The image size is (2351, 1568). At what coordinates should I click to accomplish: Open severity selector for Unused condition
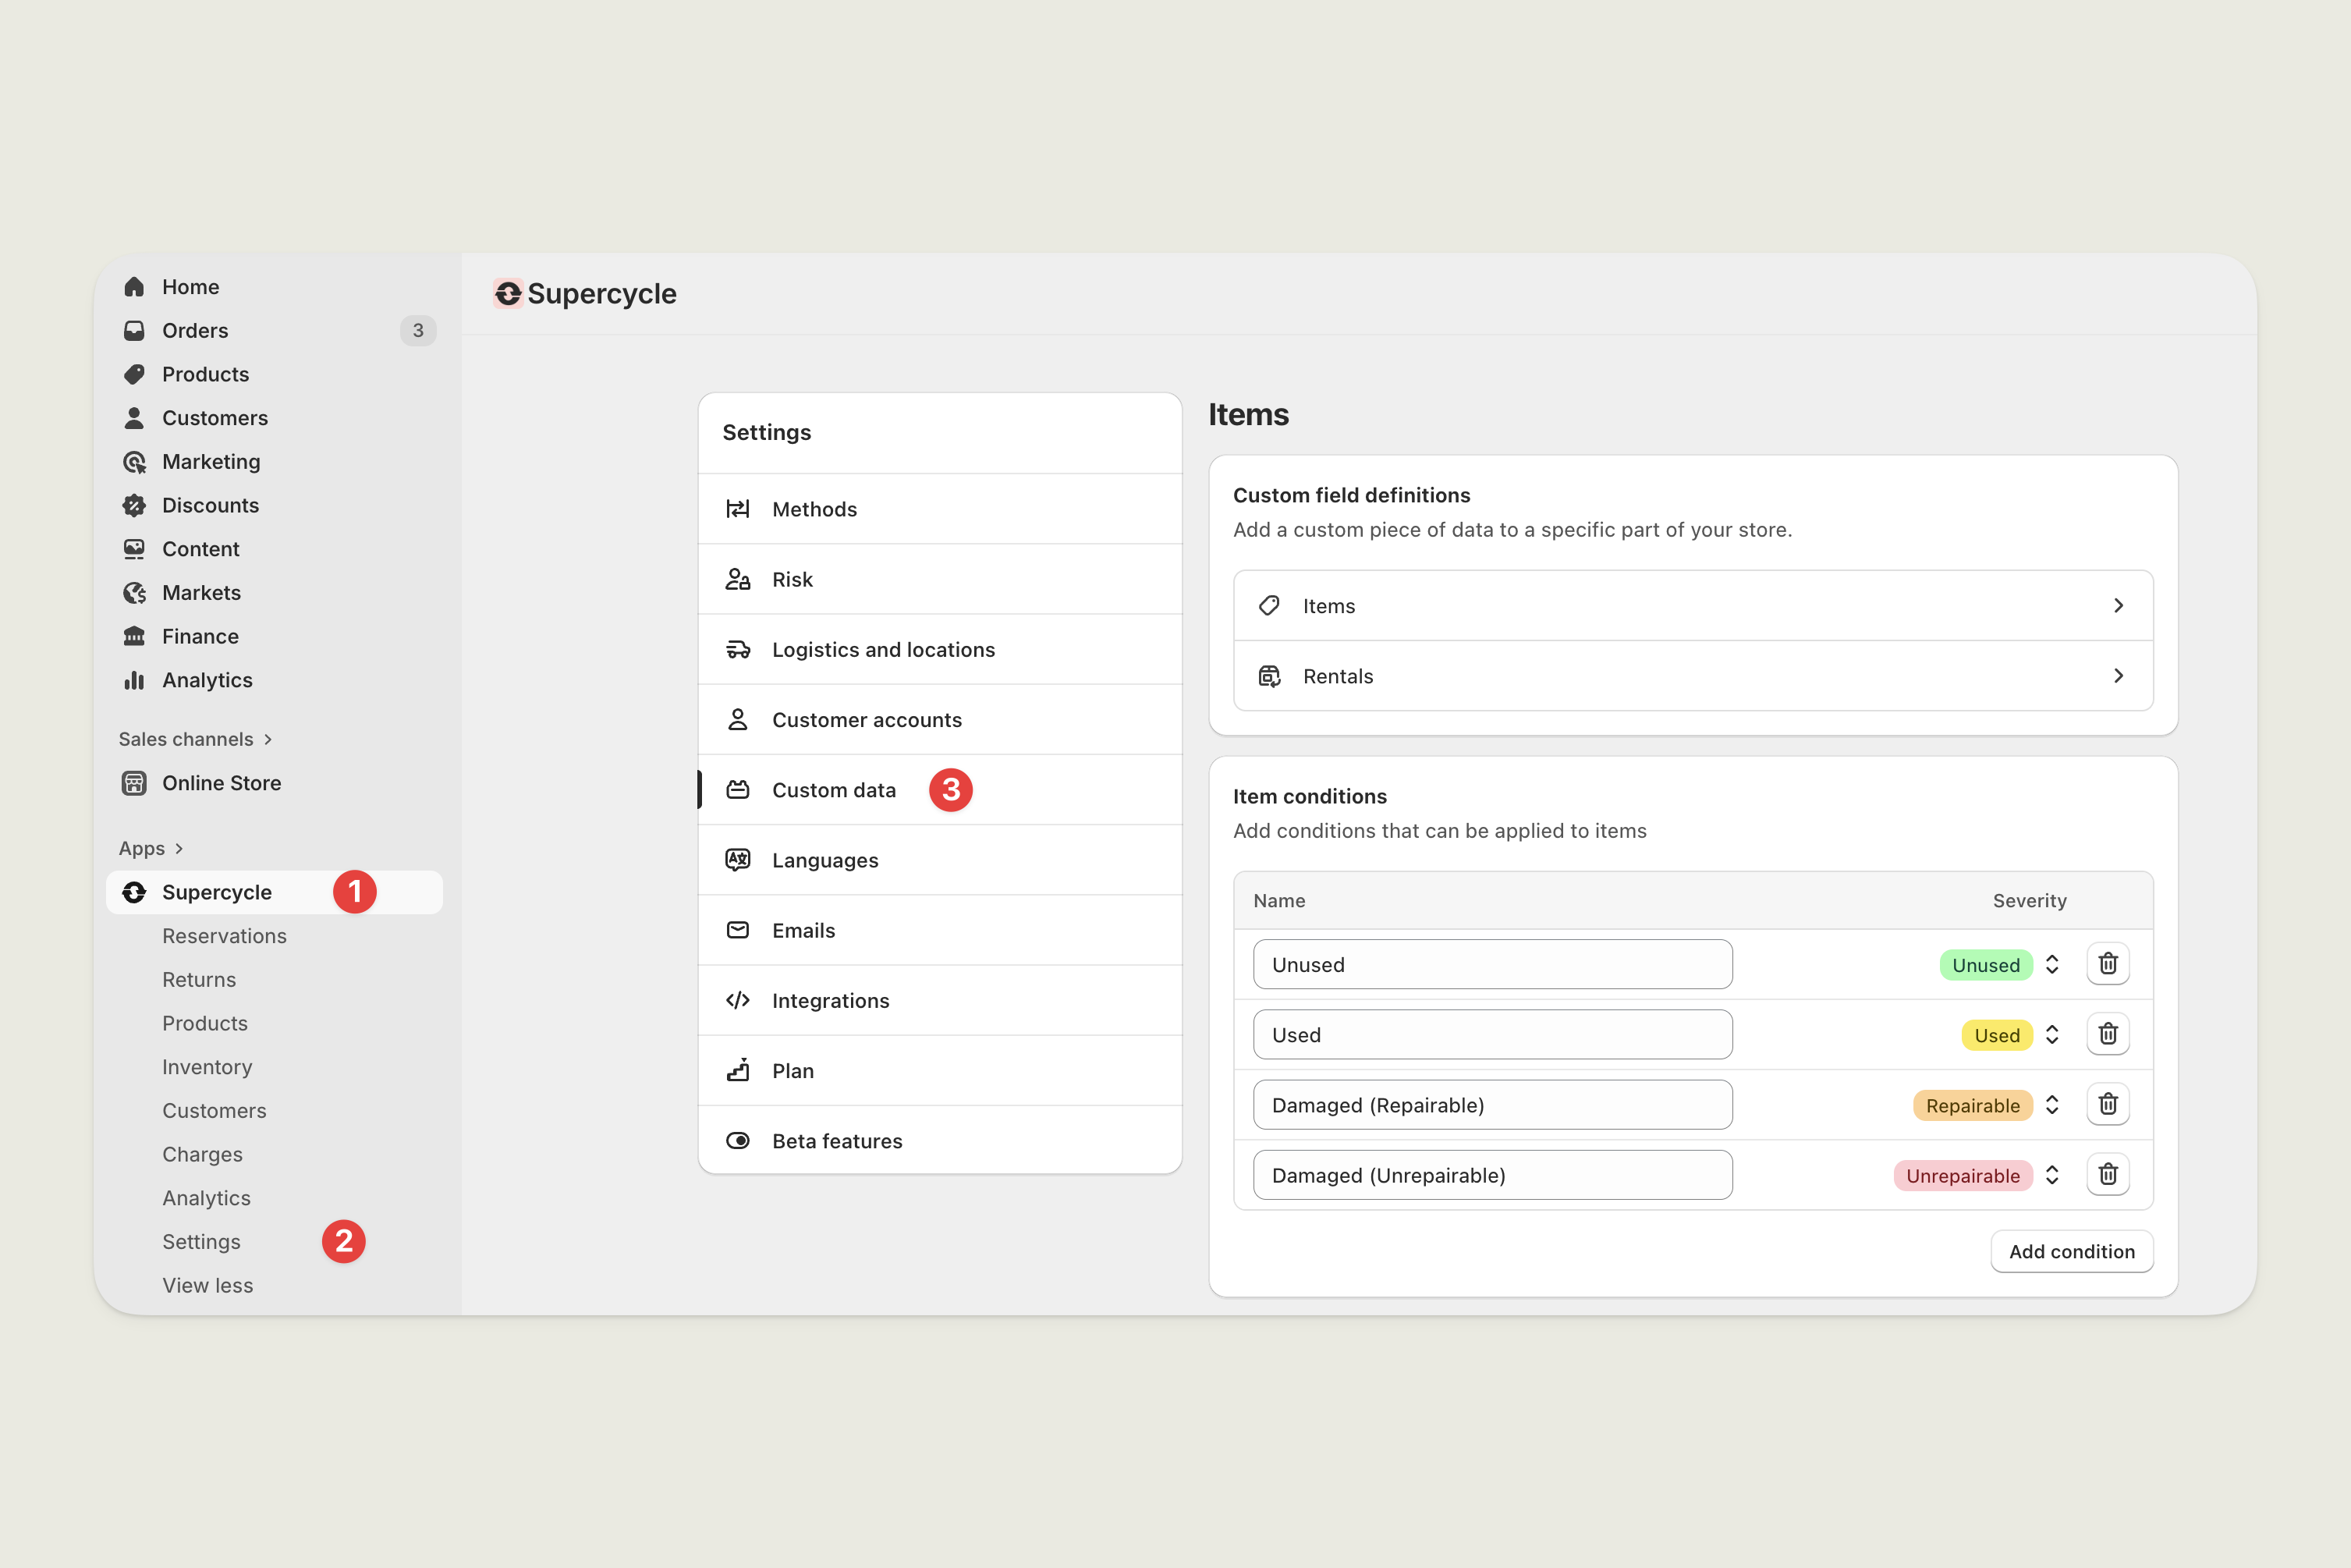[2051, 965]
